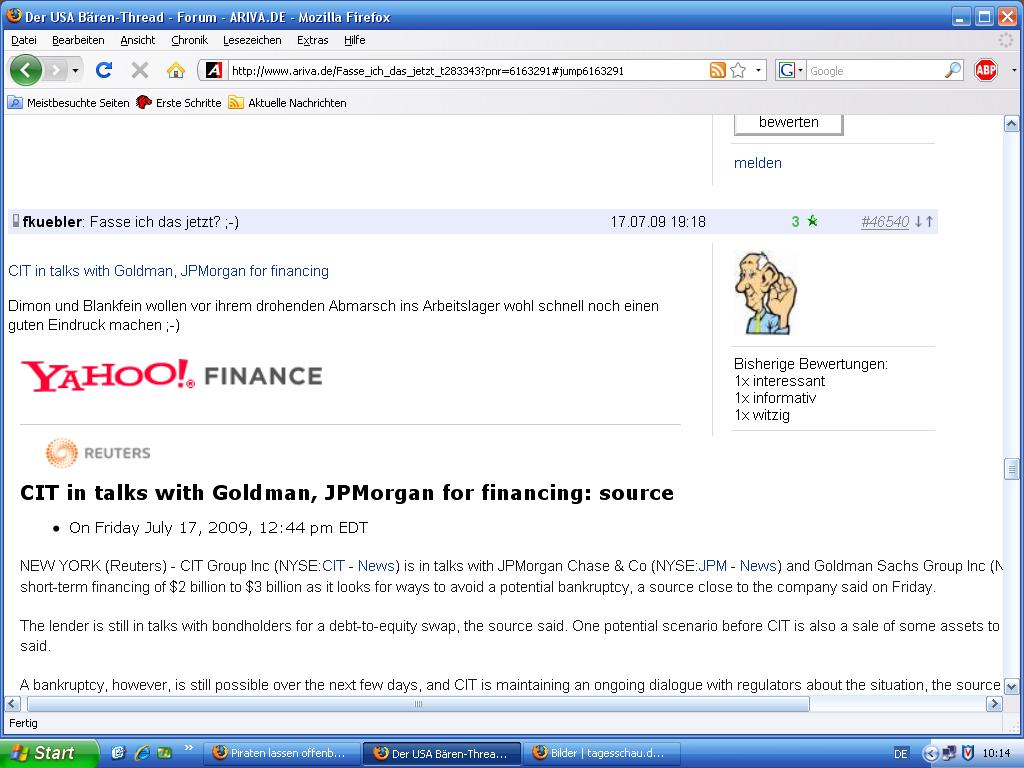Open the search engine selector dropdown
Screen dimensions: 1024x768
[x=791, y=70]
